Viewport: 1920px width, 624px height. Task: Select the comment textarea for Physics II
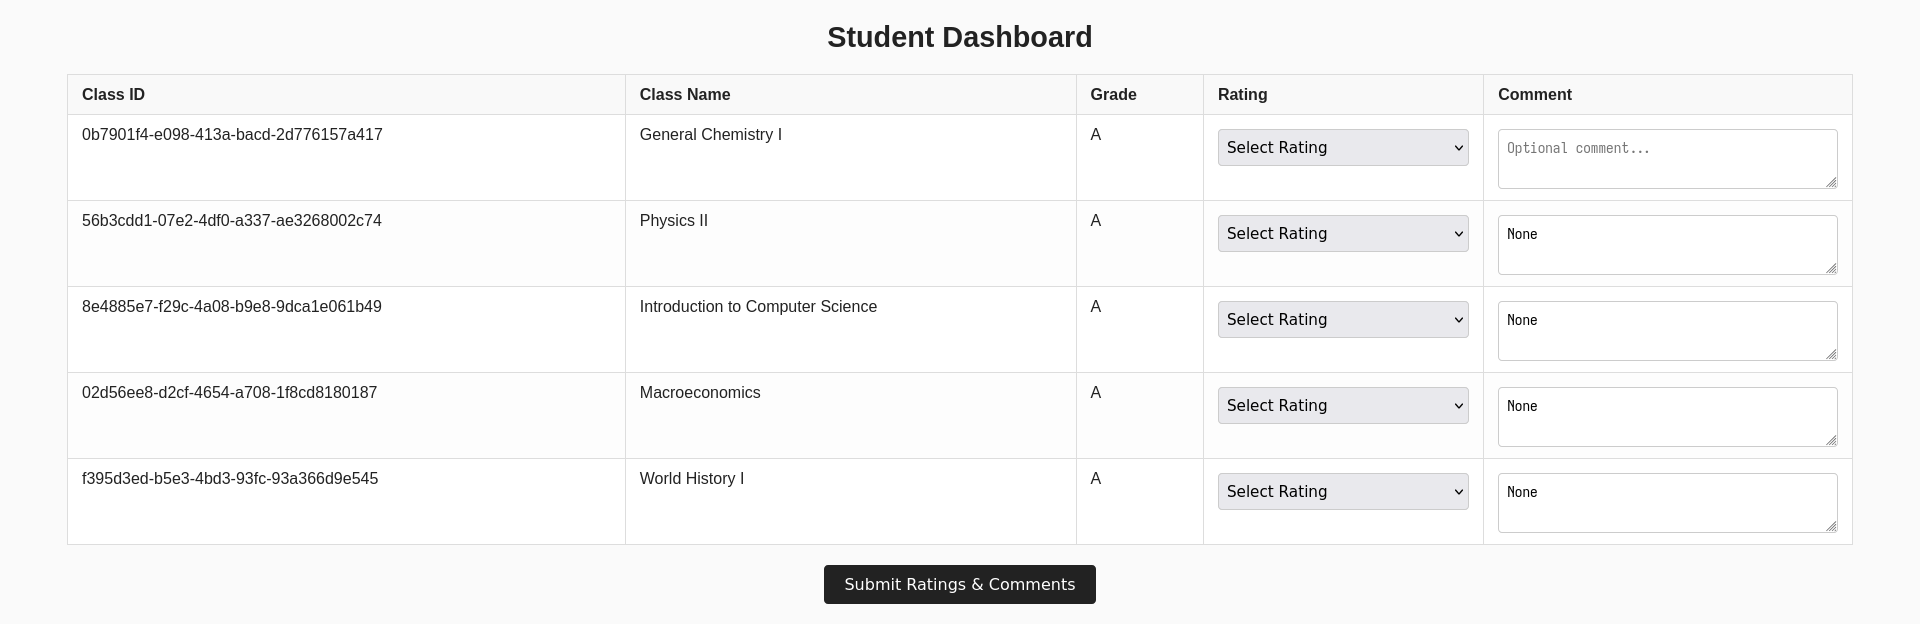[1666, 244]
